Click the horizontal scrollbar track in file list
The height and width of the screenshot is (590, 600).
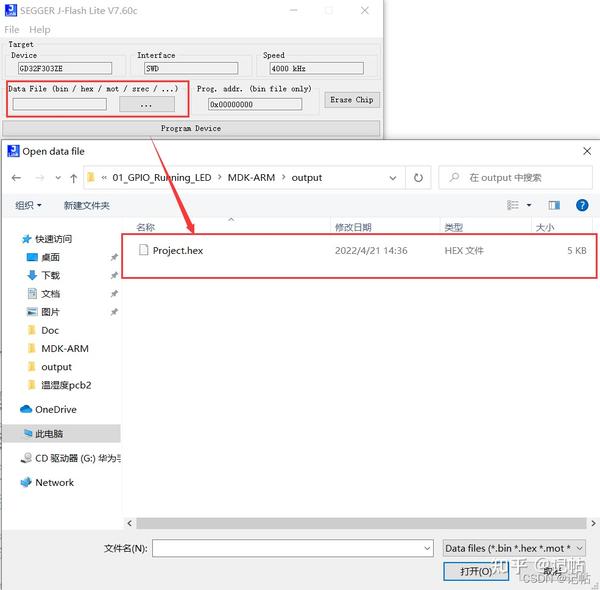[361, 523]
